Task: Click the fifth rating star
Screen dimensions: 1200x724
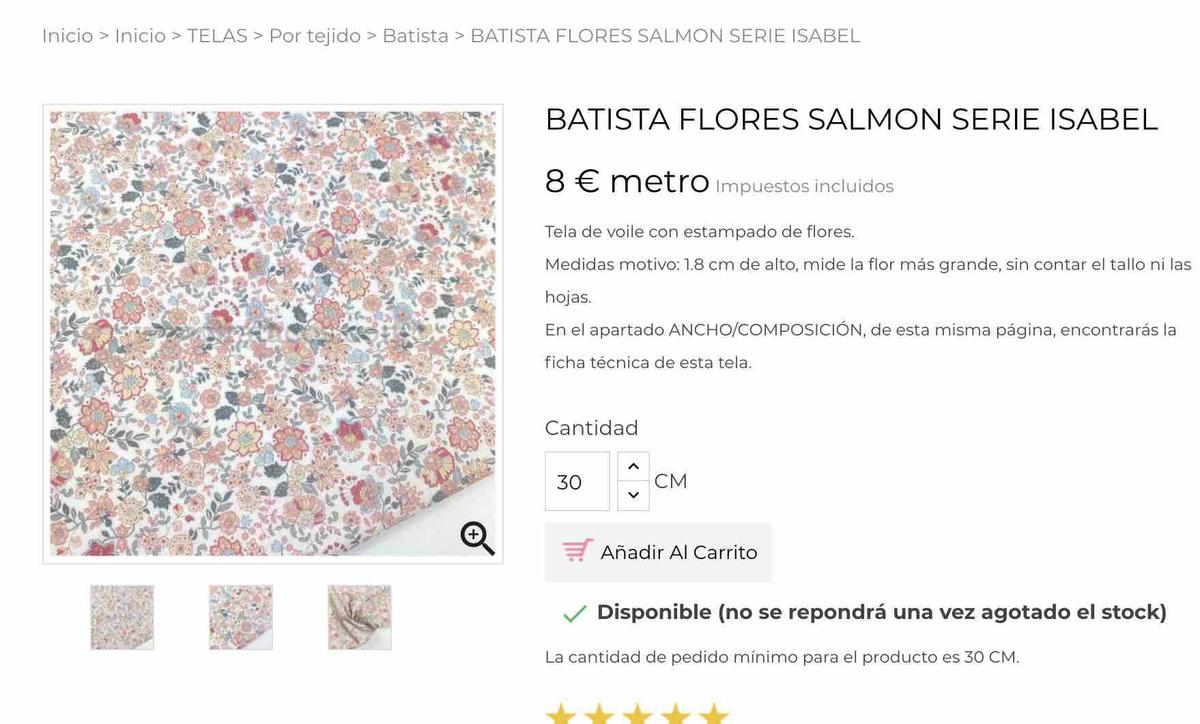Action: coord(714,714)
